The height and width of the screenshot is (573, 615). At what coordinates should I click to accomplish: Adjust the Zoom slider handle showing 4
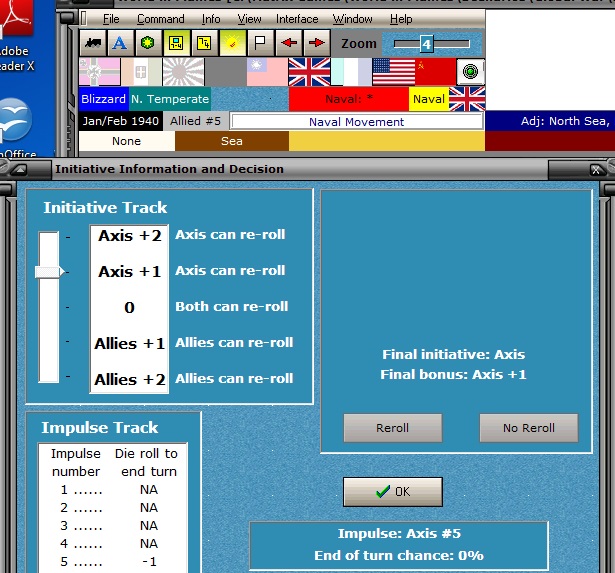pos(426,44)
